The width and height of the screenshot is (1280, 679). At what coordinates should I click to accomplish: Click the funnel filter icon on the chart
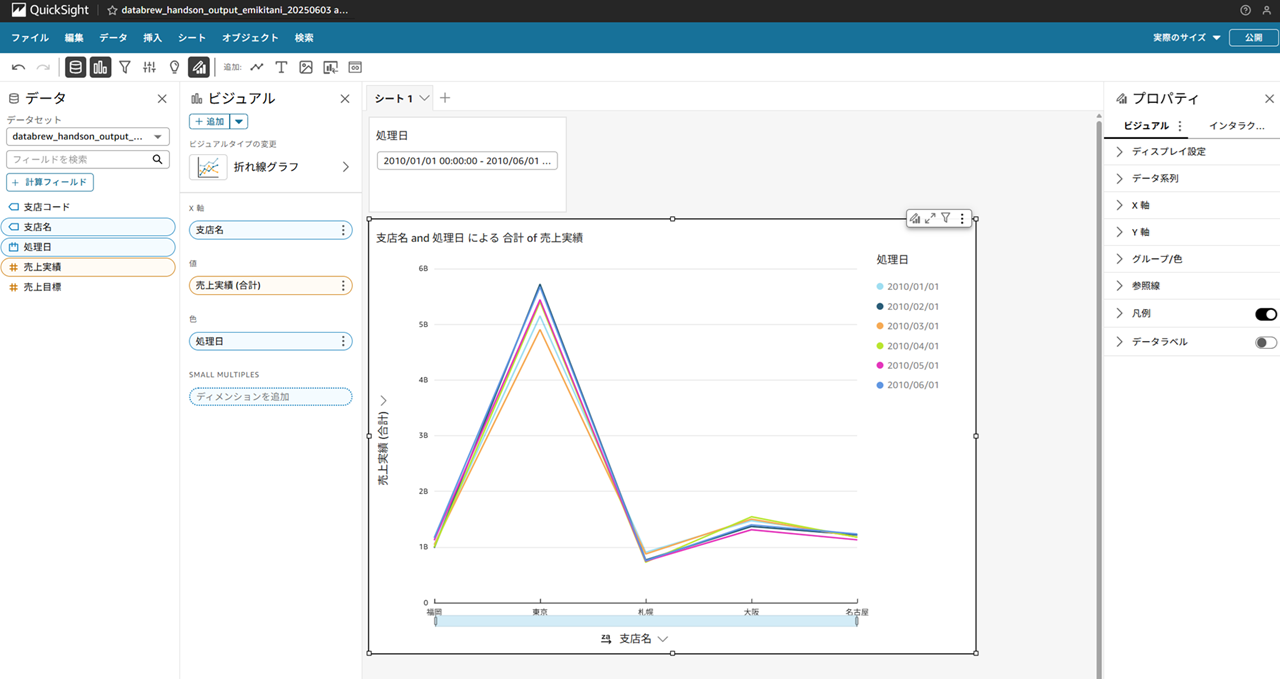point(945,218)
